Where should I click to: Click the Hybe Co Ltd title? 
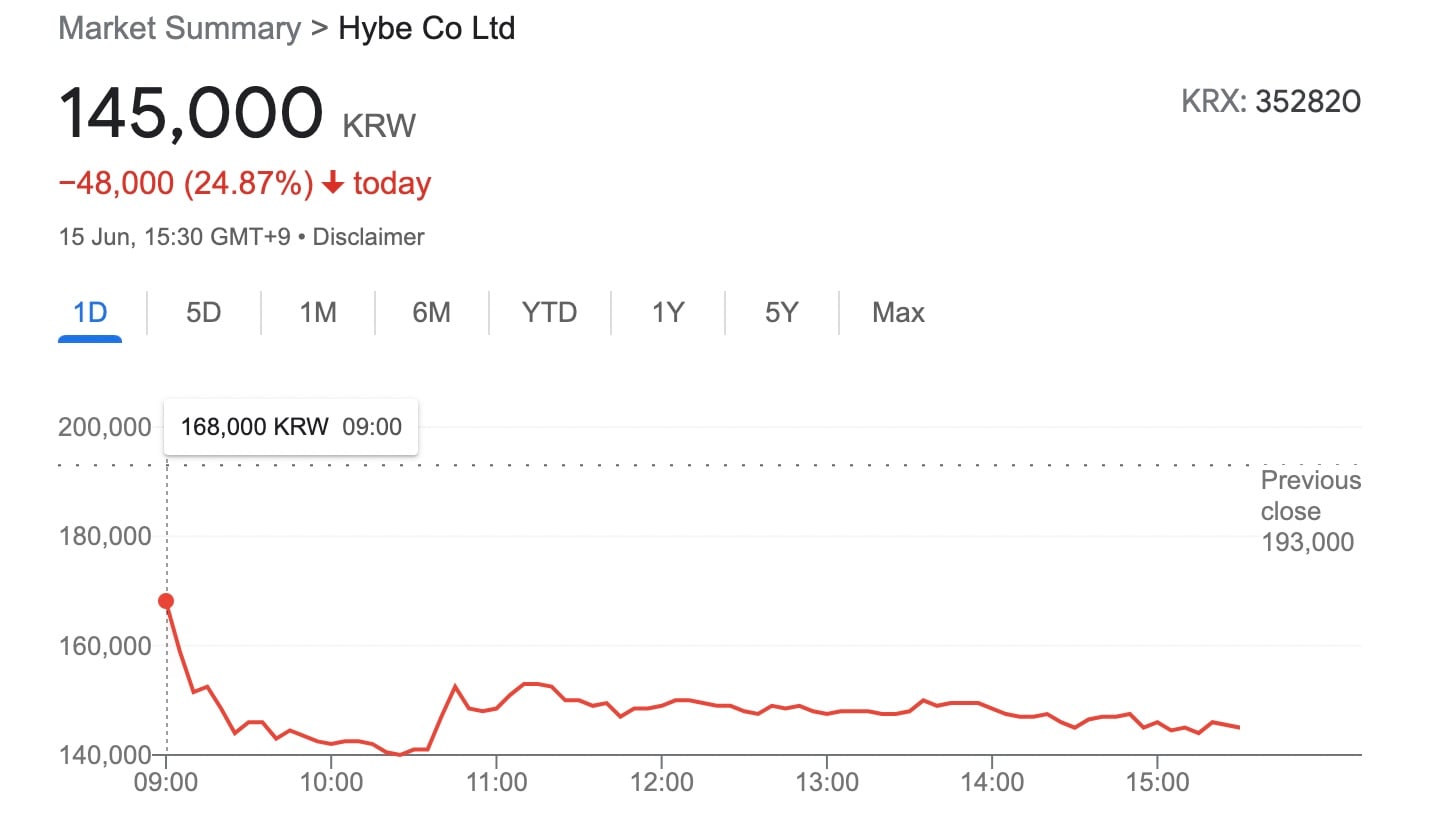click(x=427, y=28)
